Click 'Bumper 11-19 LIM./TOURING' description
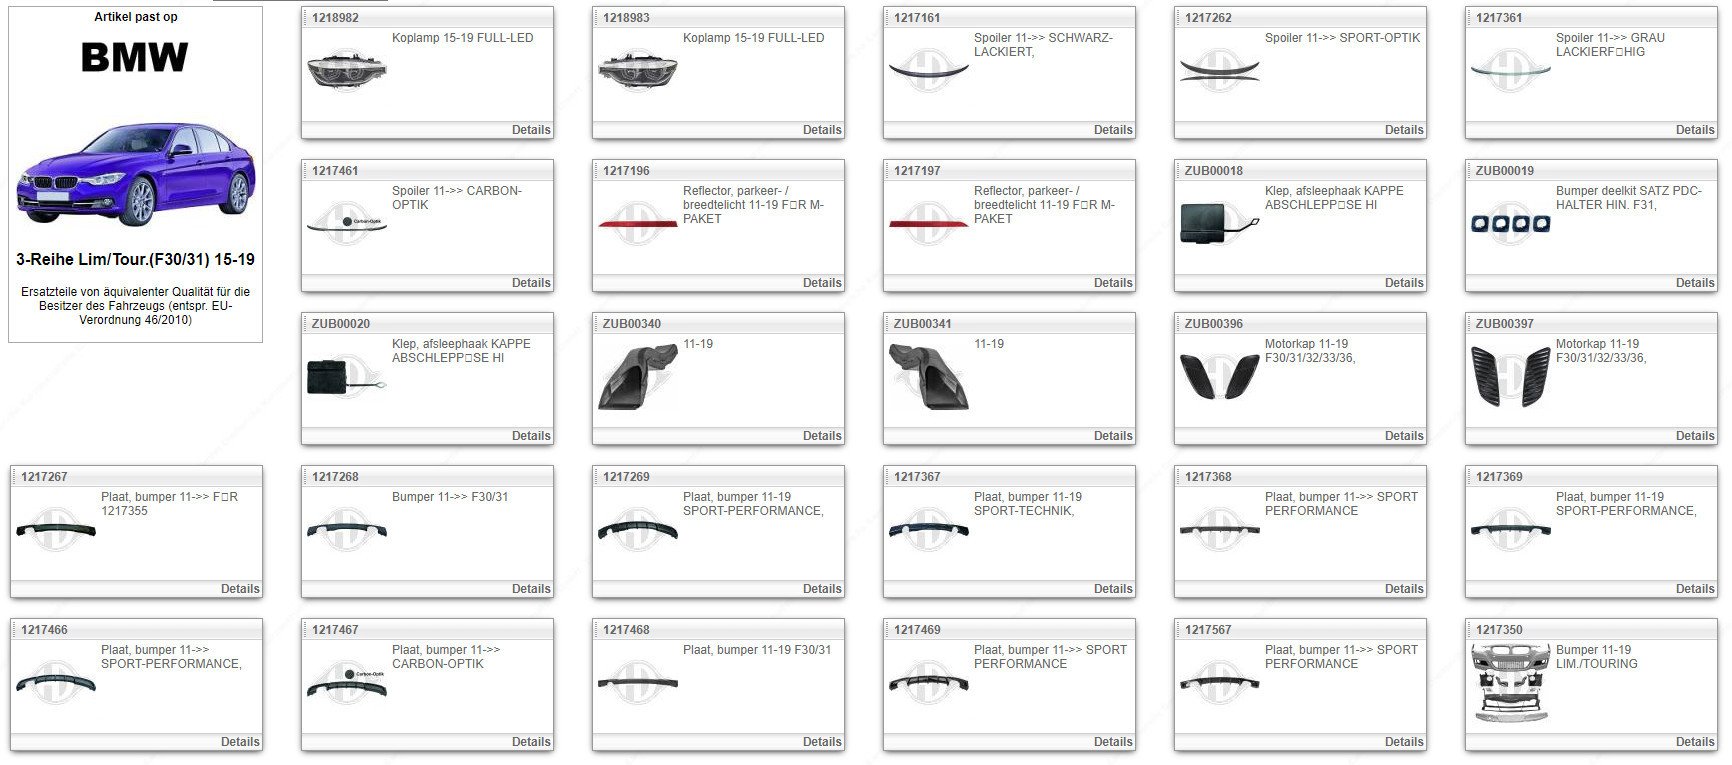The height and width of the screenshot is (765, 1732). (1596, 657)
